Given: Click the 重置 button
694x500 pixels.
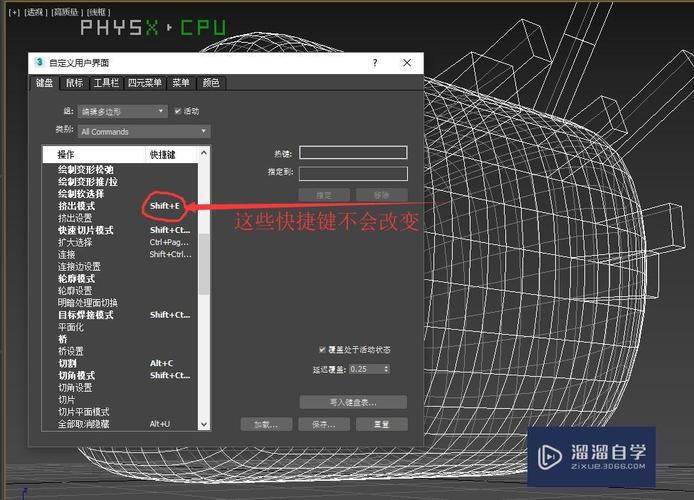Looking at the screenshot, I should click(382, 424).
